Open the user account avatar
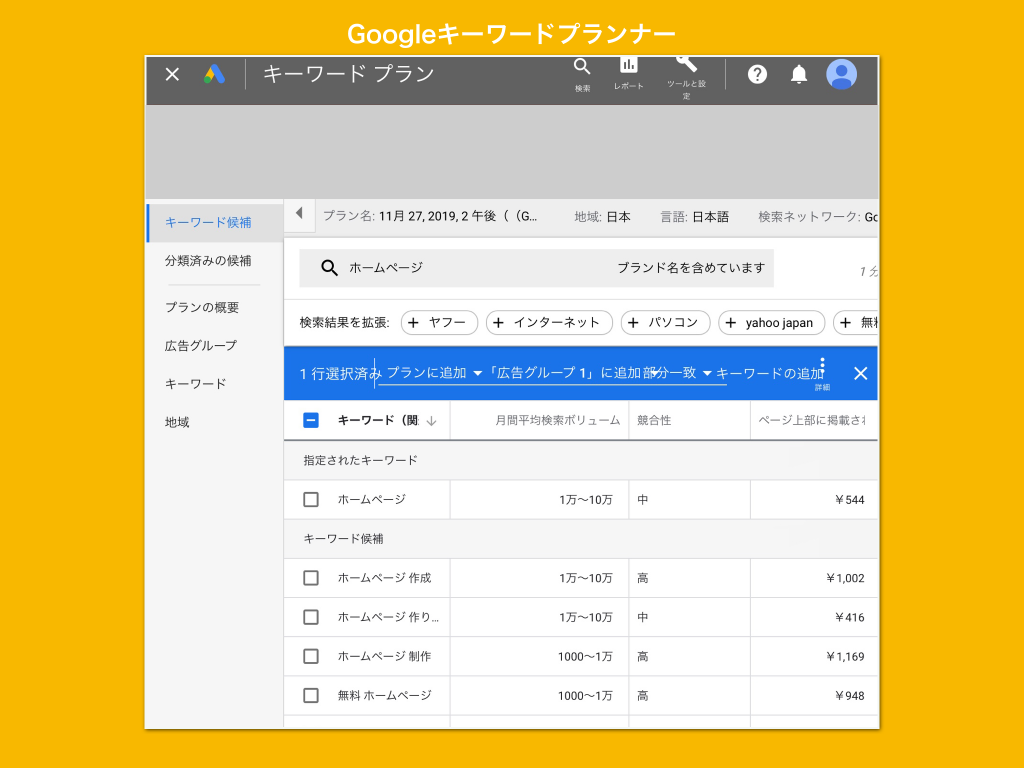 [x=842, y=74]
